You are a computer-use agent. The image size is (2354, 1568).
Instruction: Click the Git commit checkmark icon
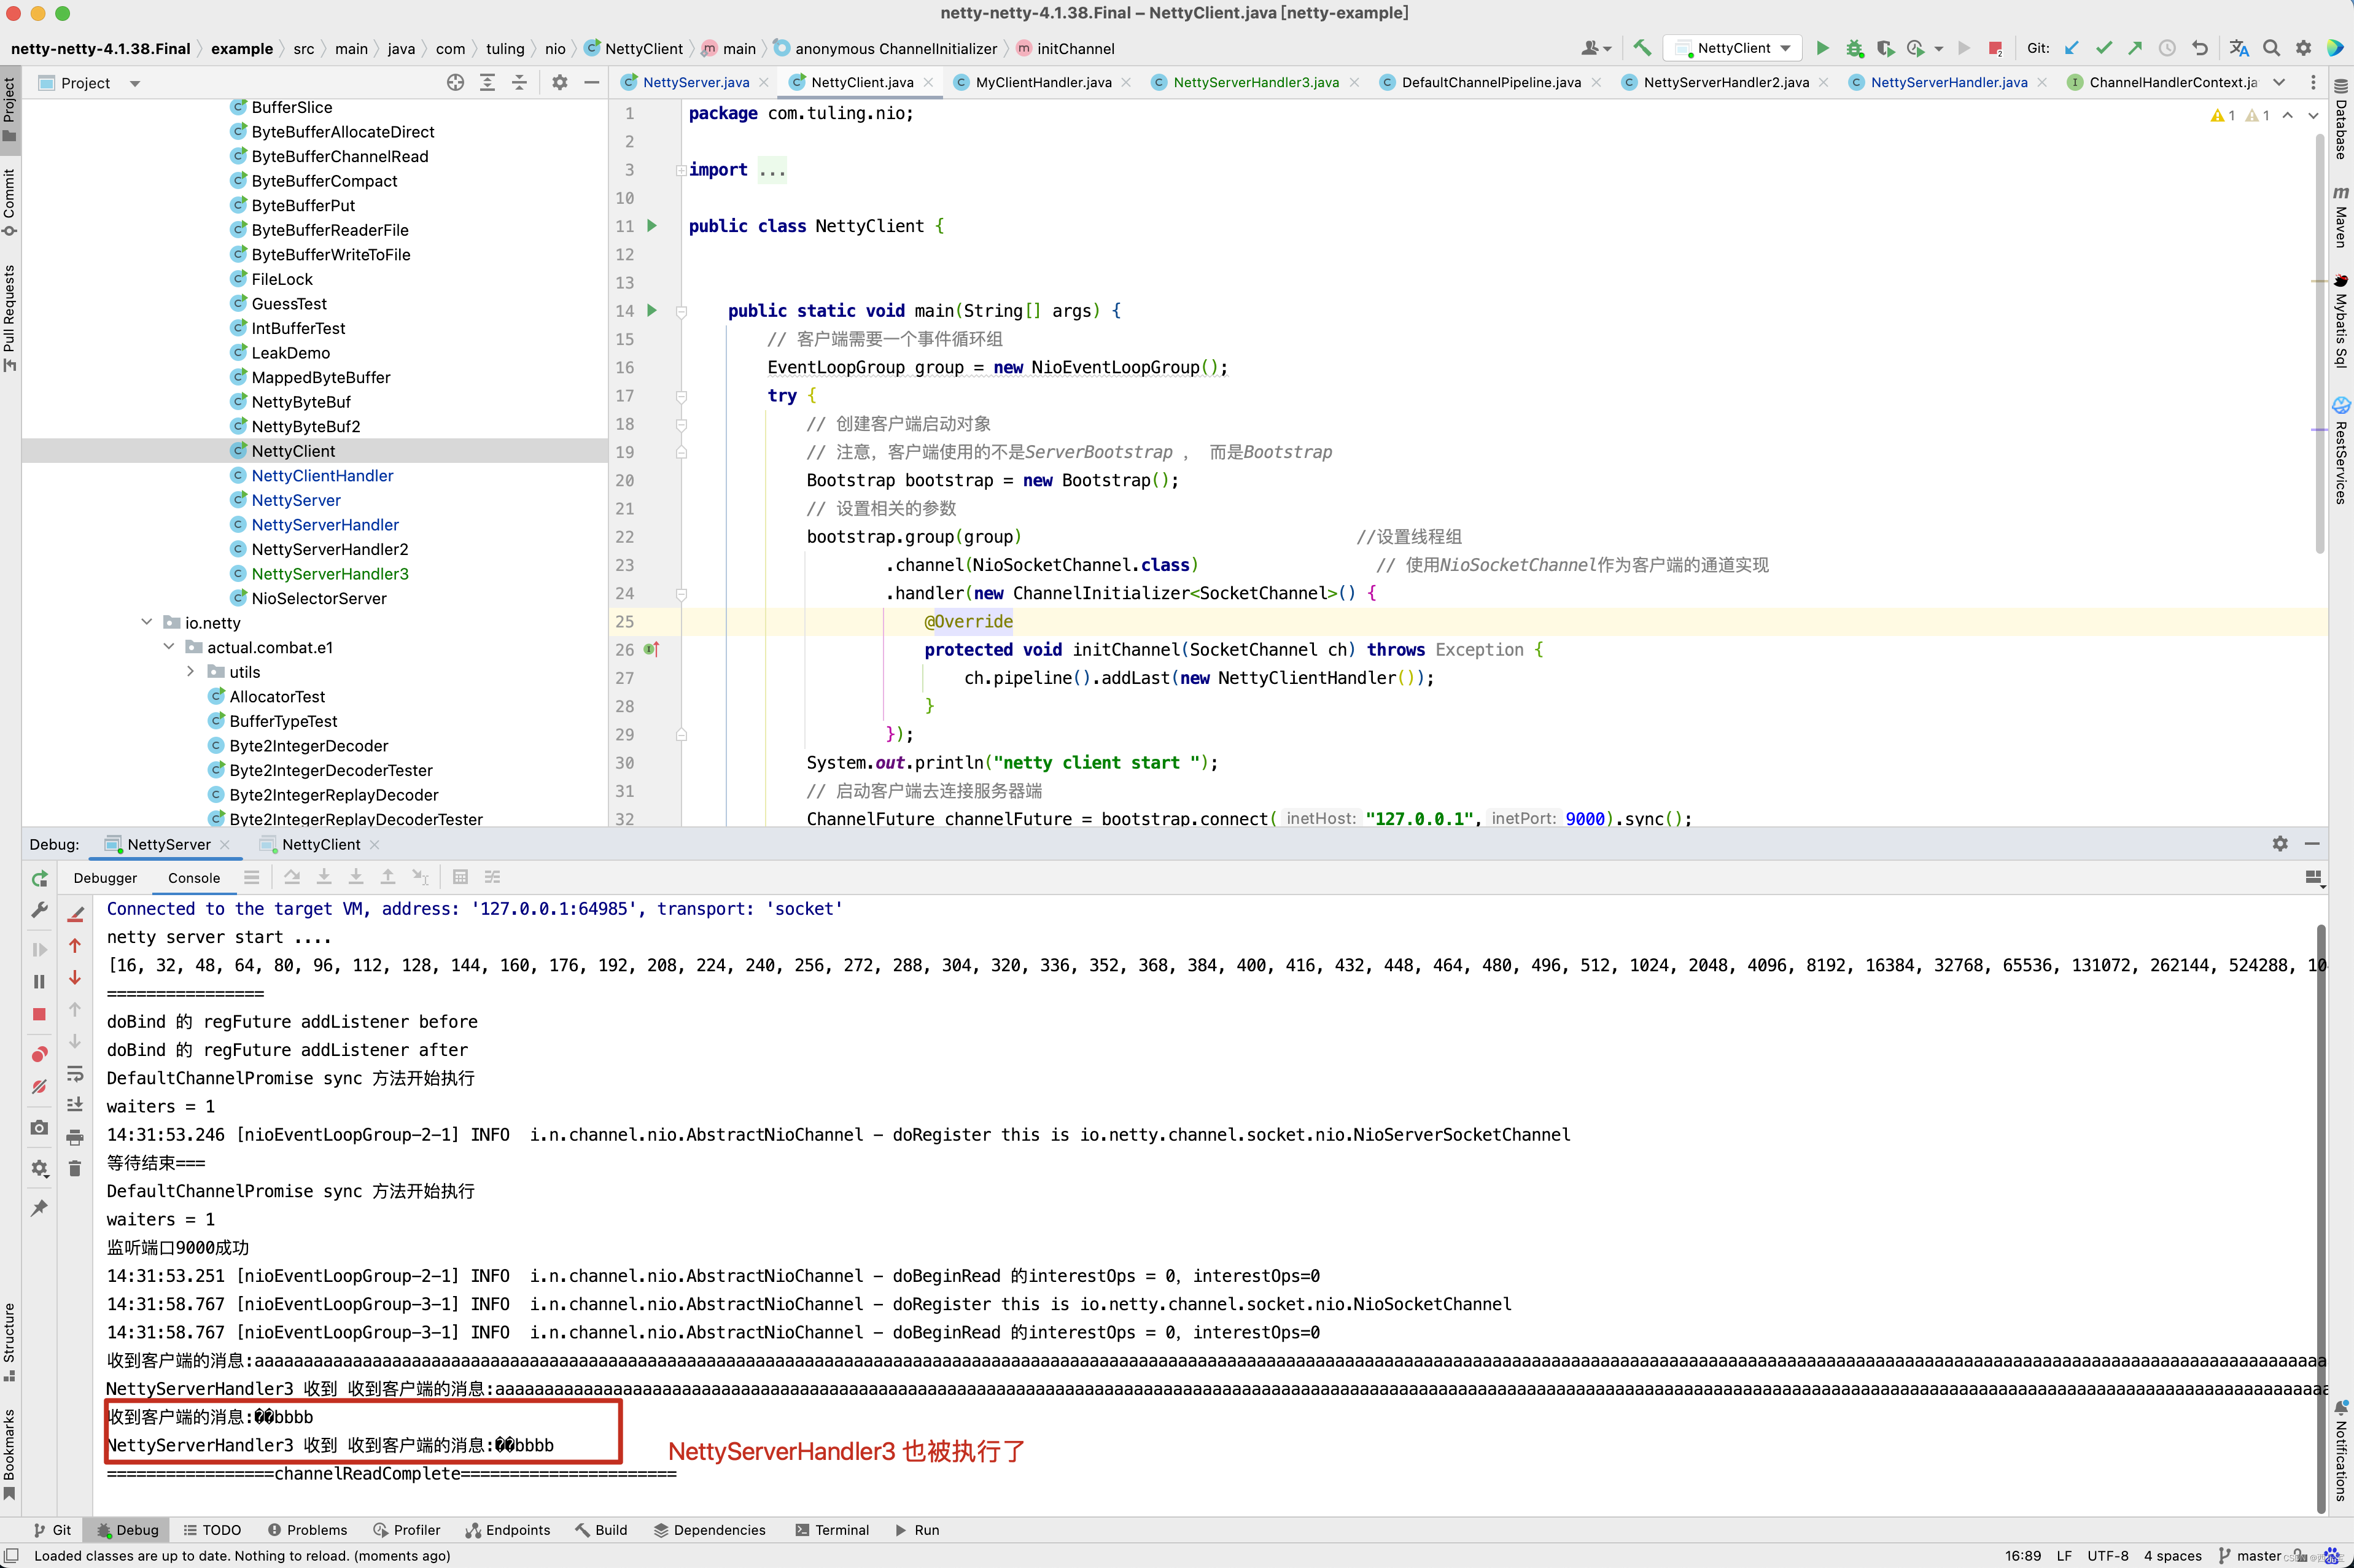2104,48
